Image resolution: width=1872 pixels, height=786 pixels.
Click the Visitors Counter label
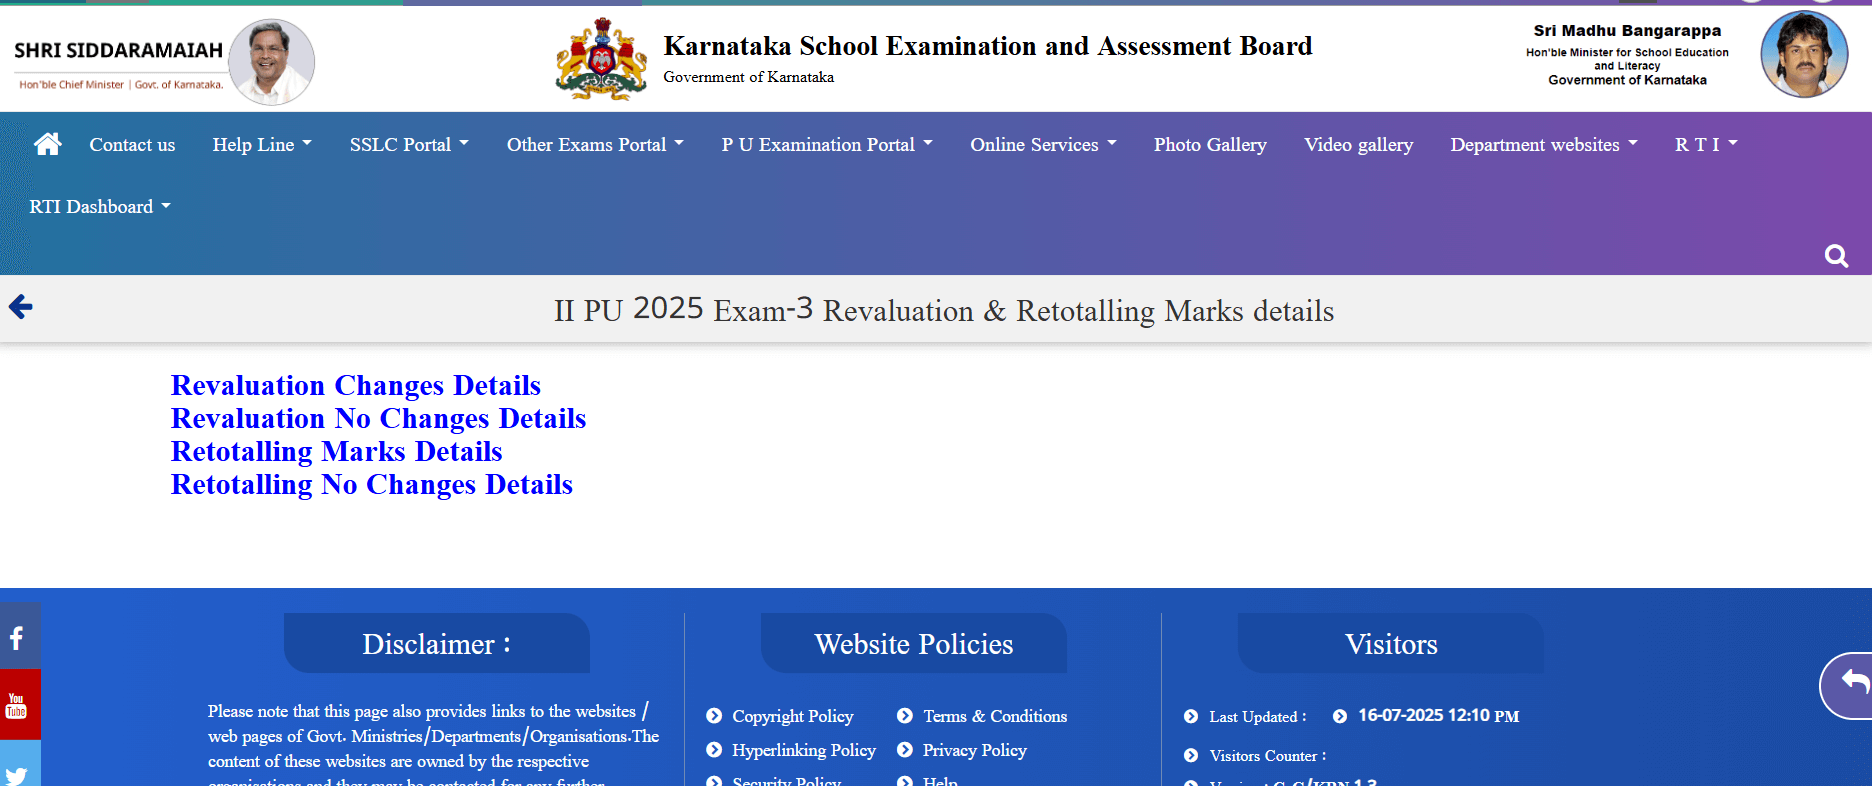(1267, 756)
